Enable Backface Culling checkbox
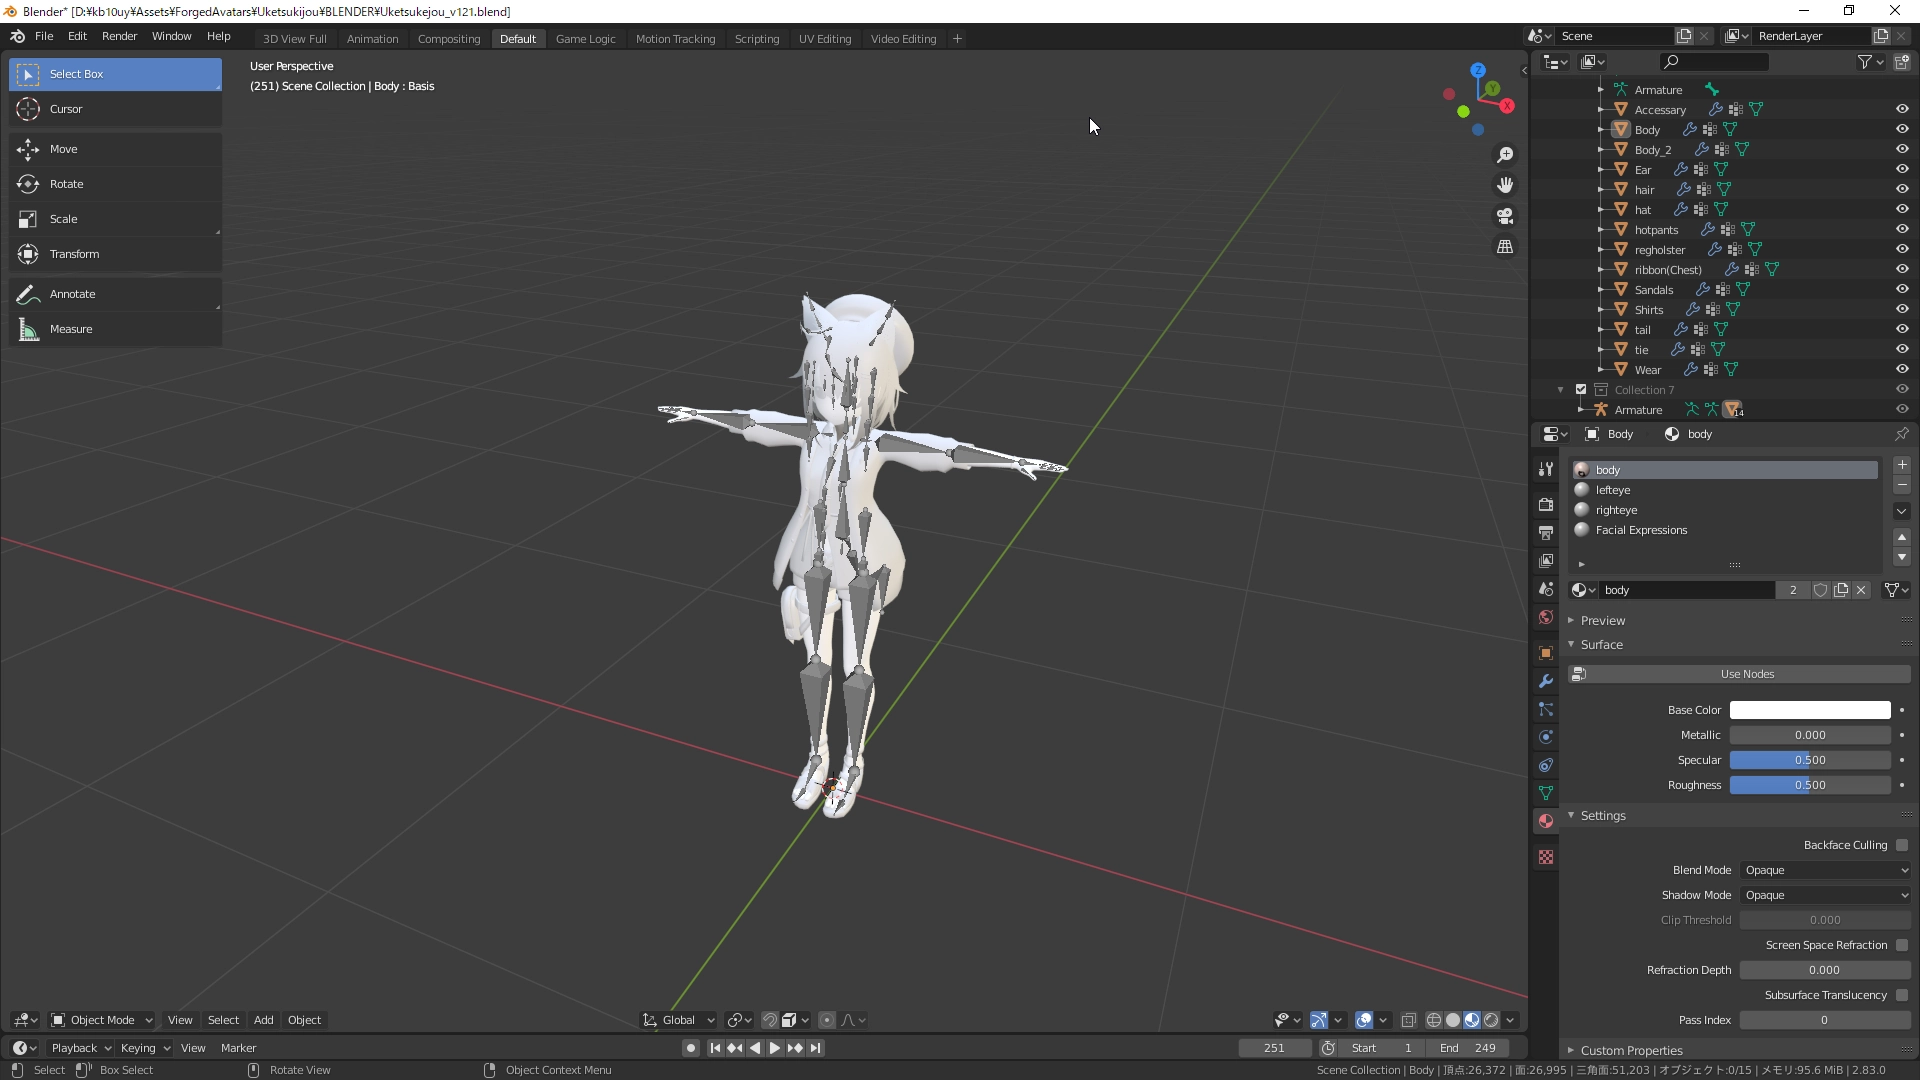The image size is (1920, 1080). pyautogui.click(x=1902, y=845)
